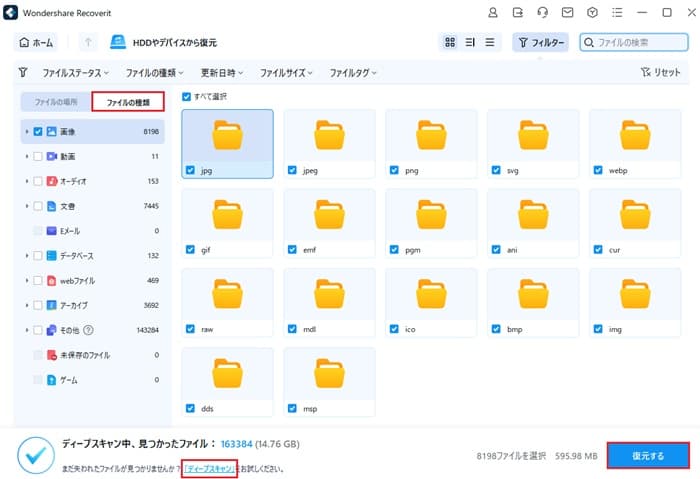Open the mail envelope icon
The width and height of the screenshot is (700, 479).
pos(567,12)
